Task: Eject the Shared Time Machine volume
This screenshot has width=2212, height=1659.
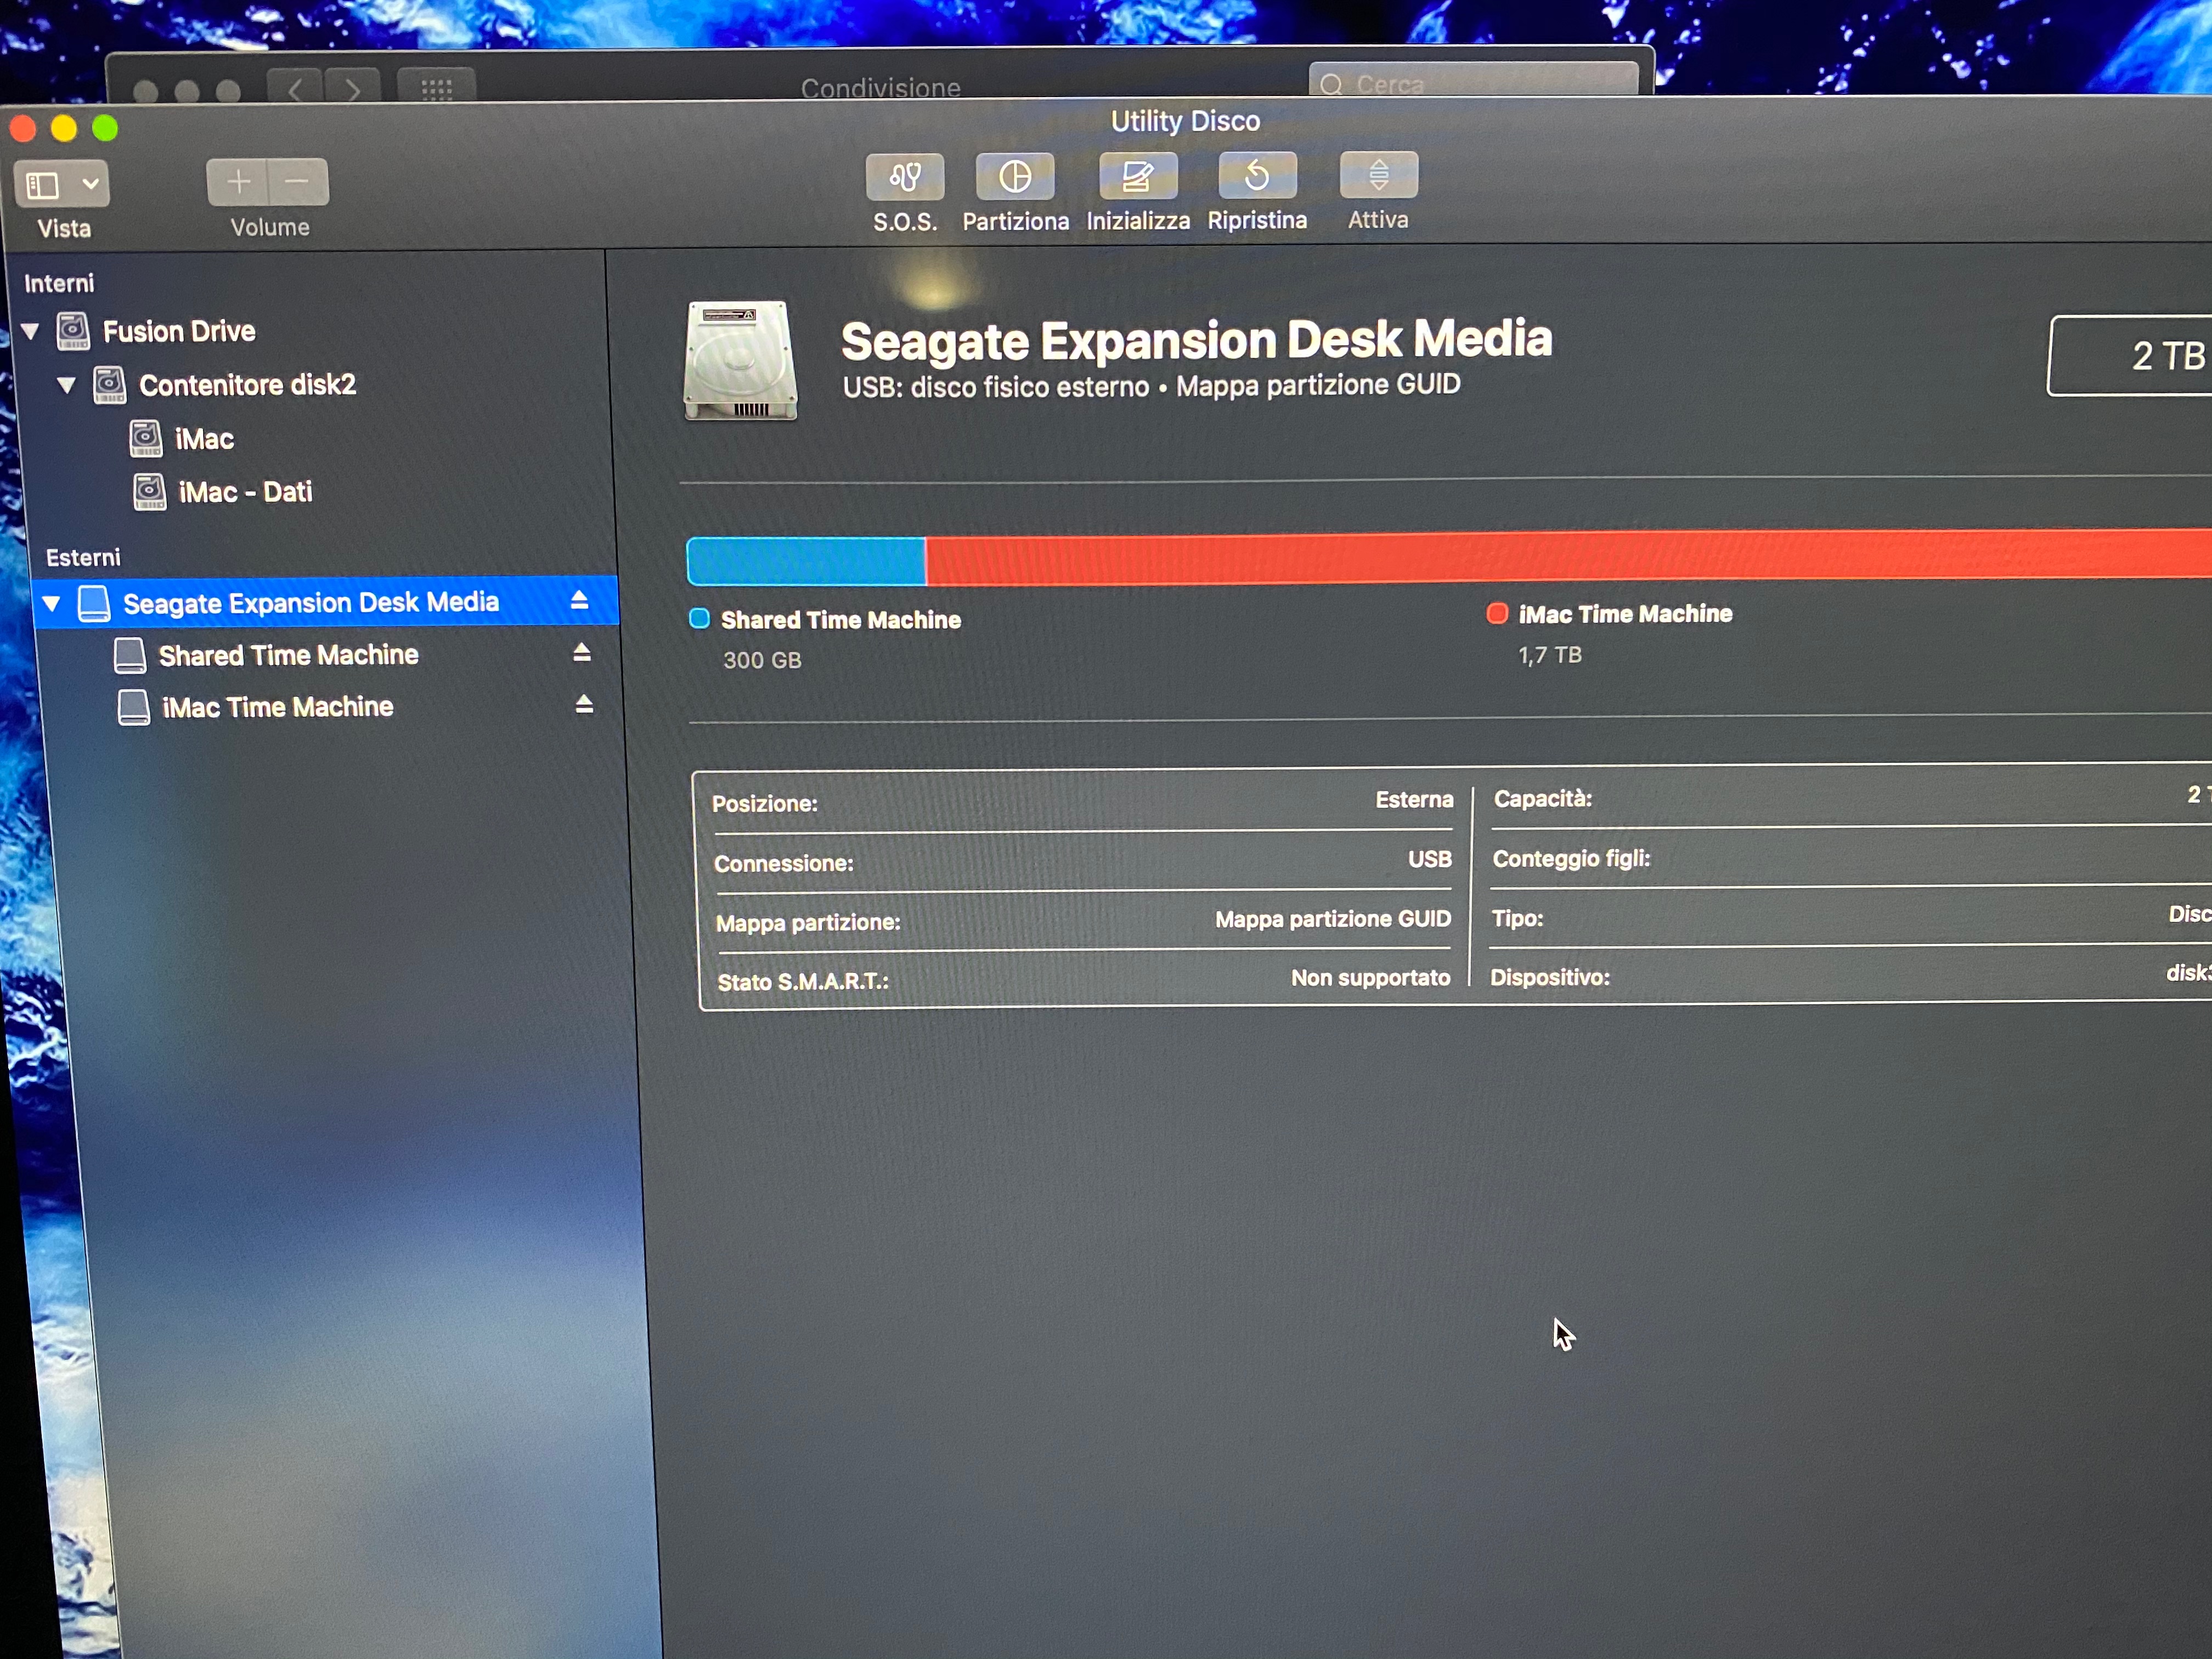Action: (582, 653)
